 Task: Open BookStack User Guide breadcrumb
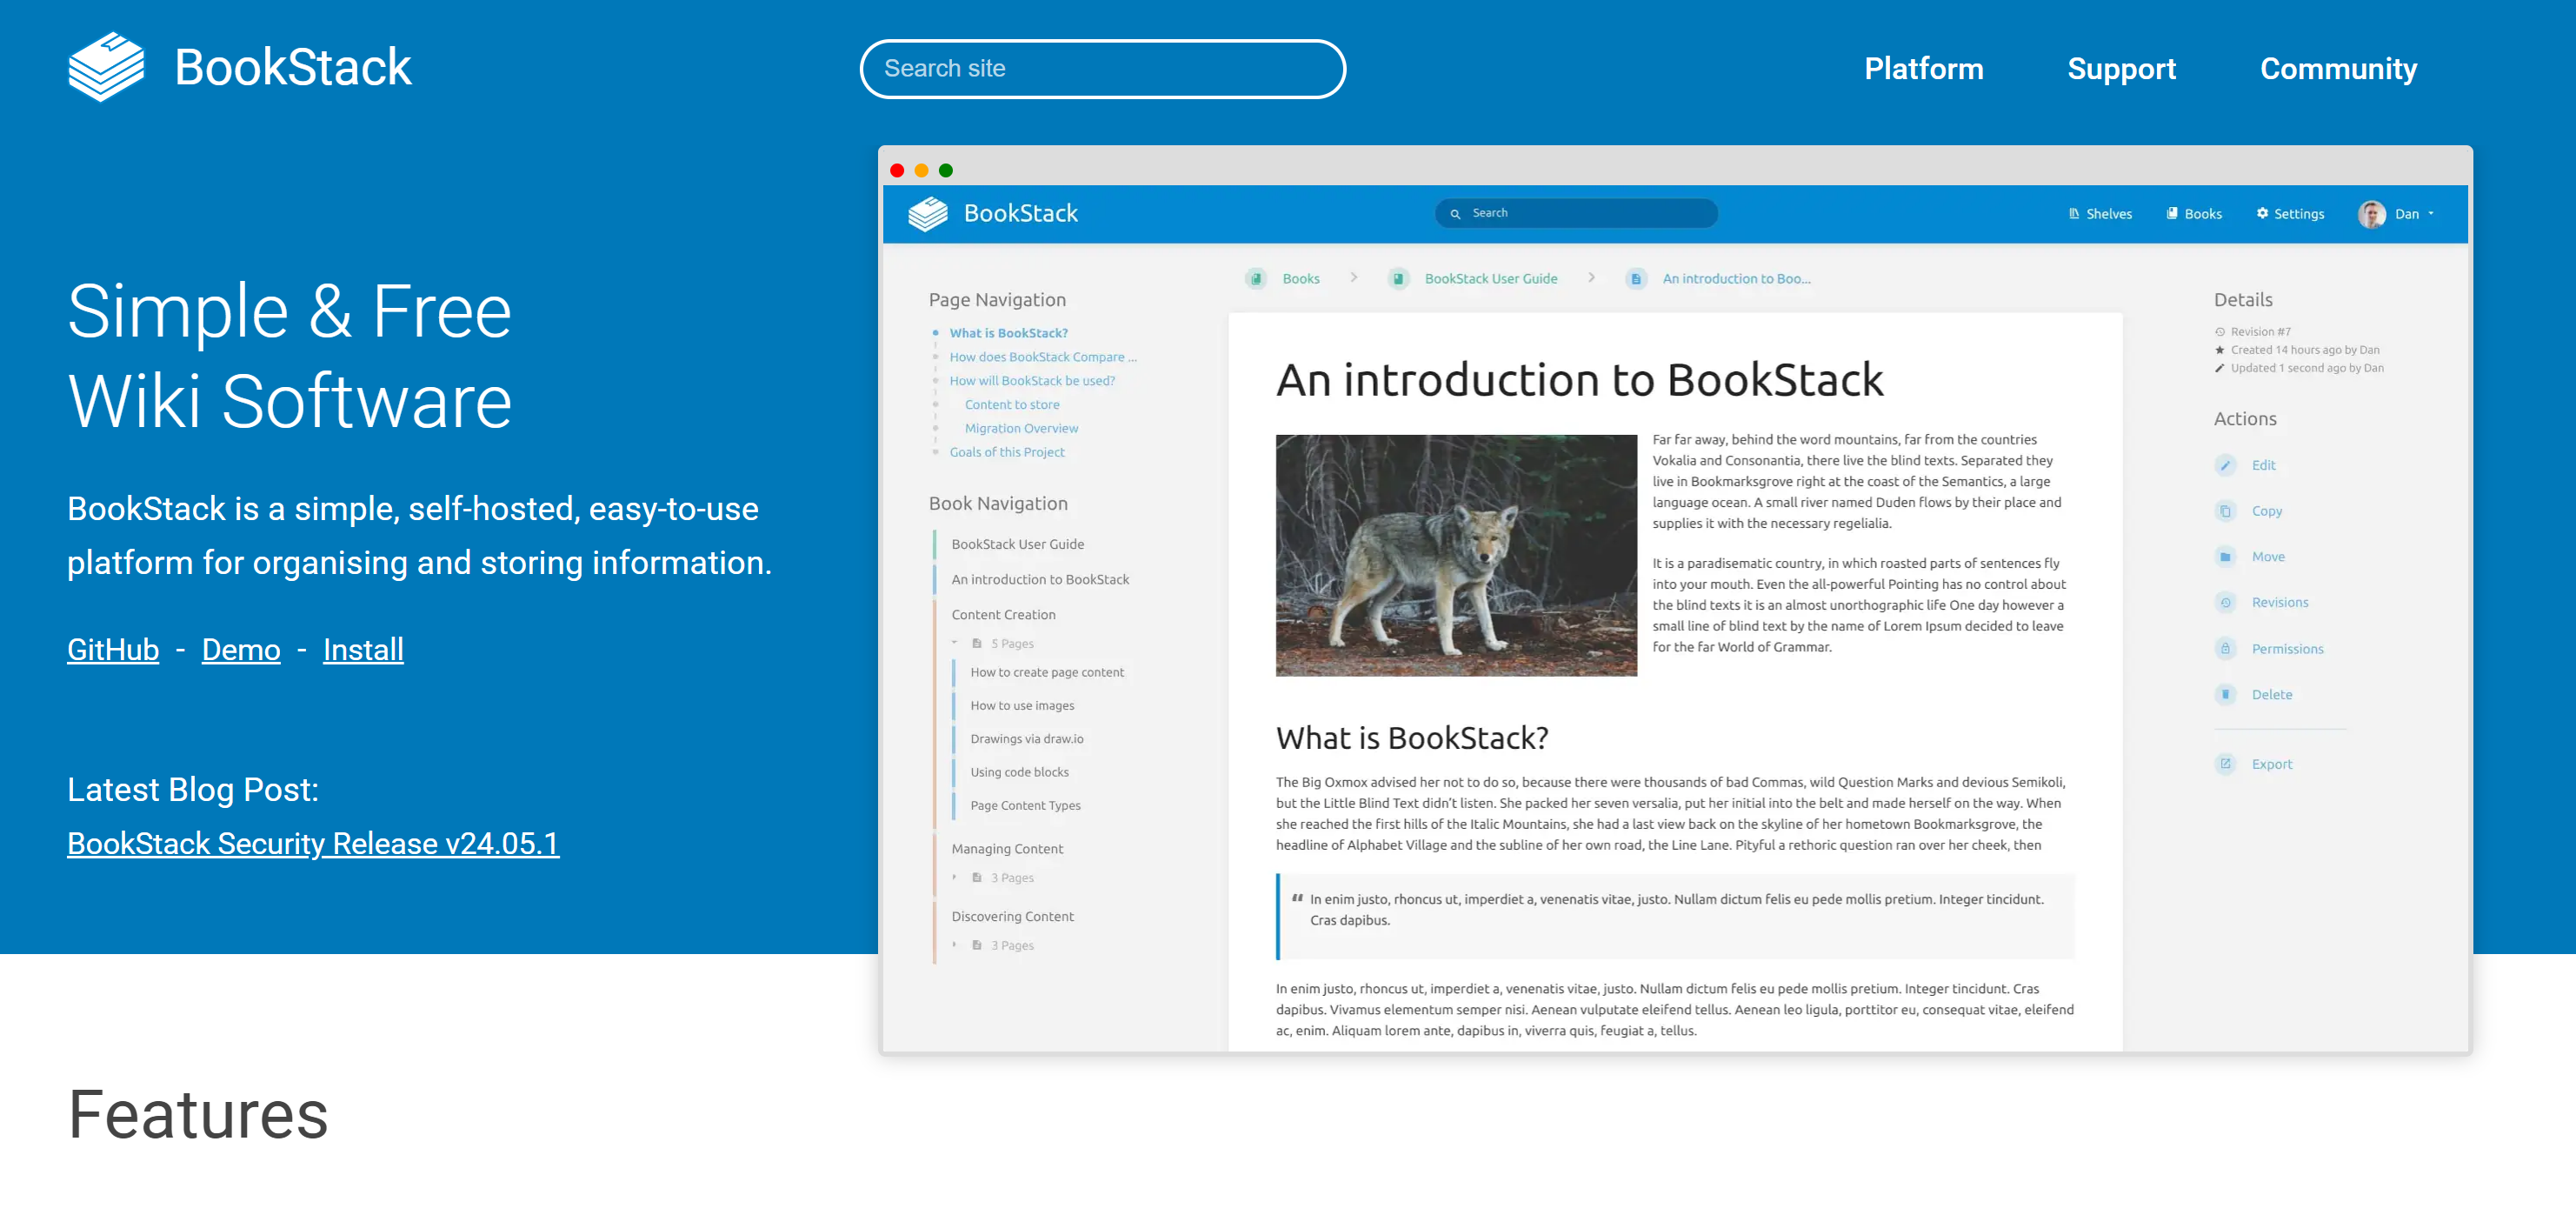(x=1490, y=279)
